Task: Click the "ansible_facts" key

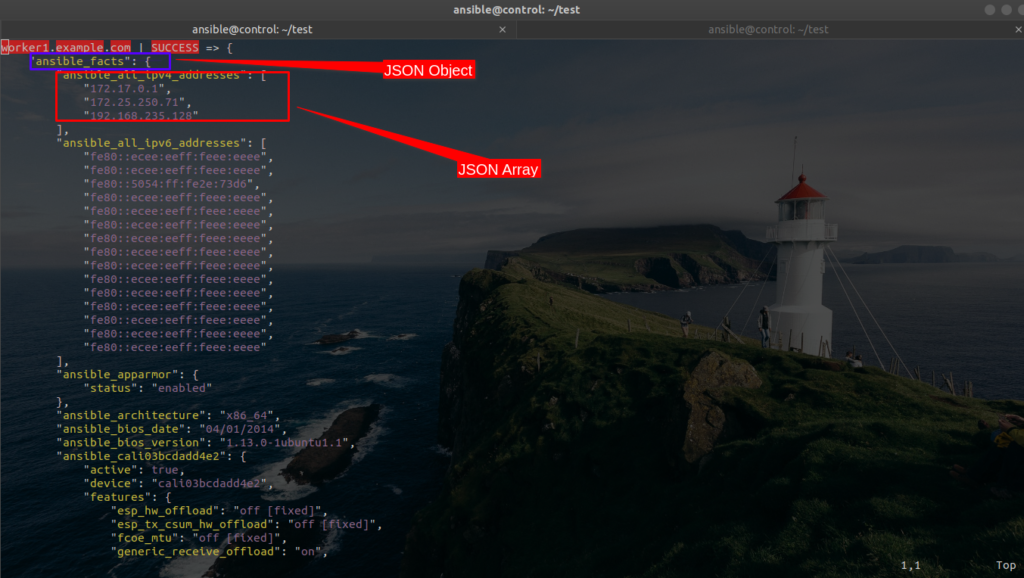Action: click(x=80, y=61)
